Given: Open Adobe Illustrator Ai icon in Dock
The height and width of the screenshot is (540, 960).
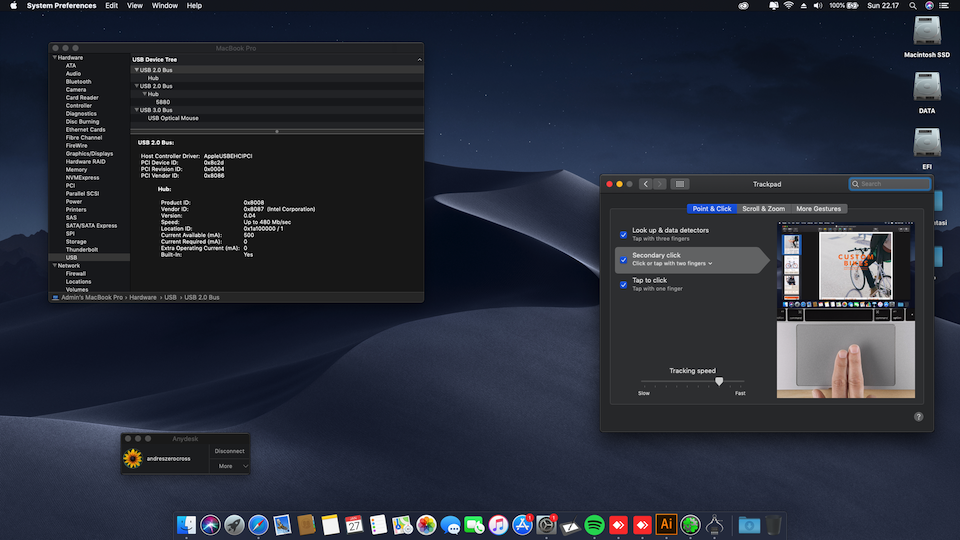Looking at the screenshot, I should (666, 525).
